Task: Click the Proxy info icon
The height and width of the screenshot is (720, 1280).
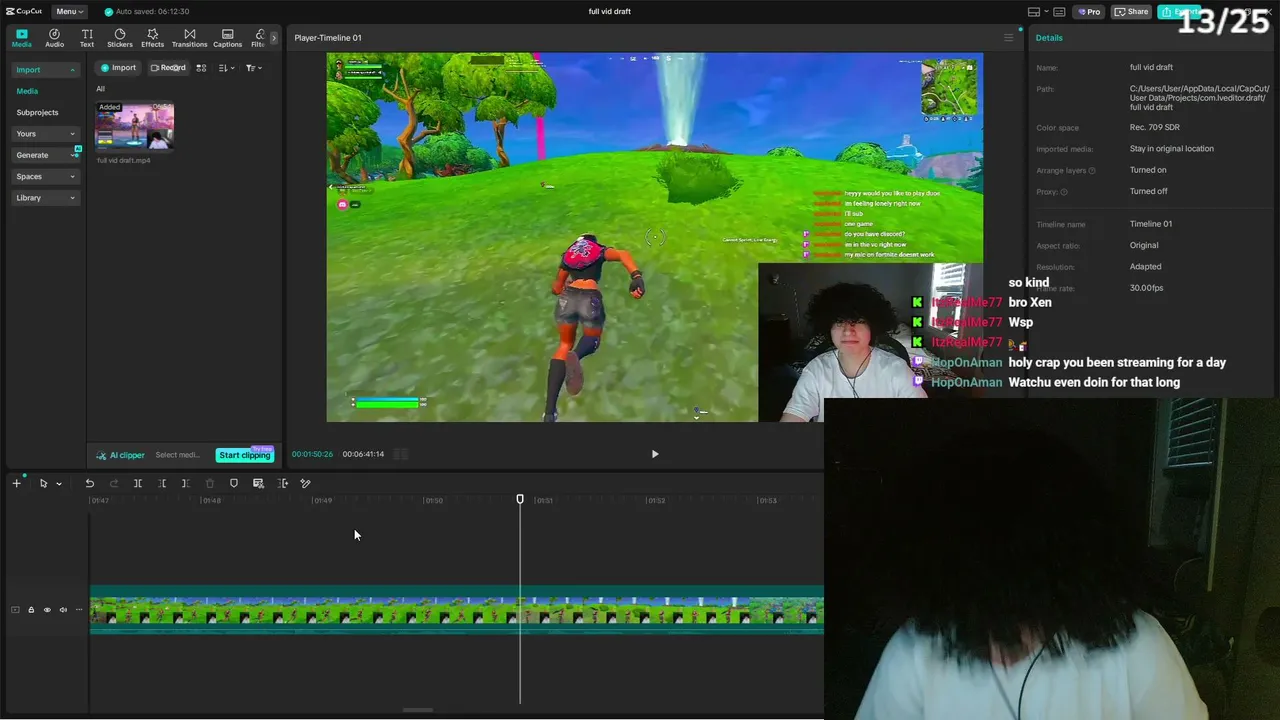Action: pyautogui.click(x=1064, y=192)
